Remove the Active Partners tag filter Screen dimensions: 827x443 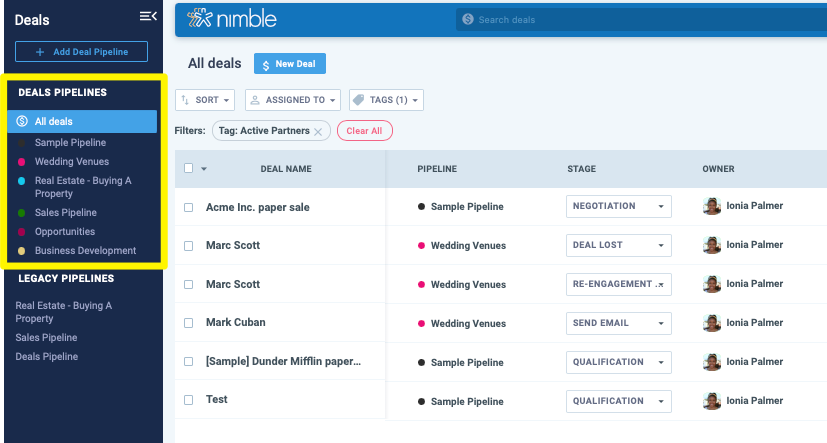pyautogui.click(x=318, y=132)
